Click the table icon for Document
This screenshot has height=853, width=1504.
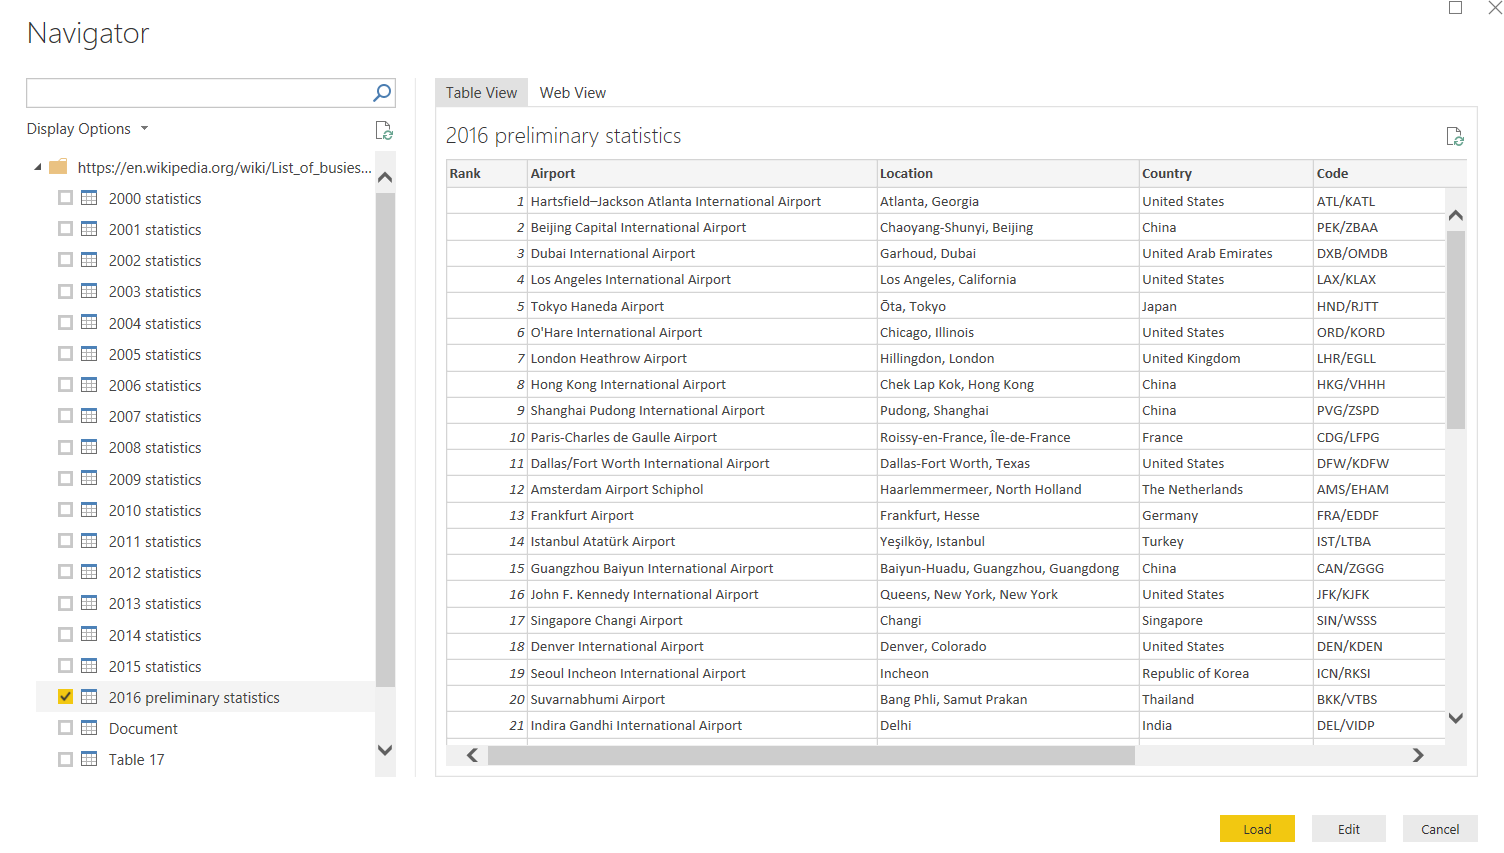click(89, 728)
